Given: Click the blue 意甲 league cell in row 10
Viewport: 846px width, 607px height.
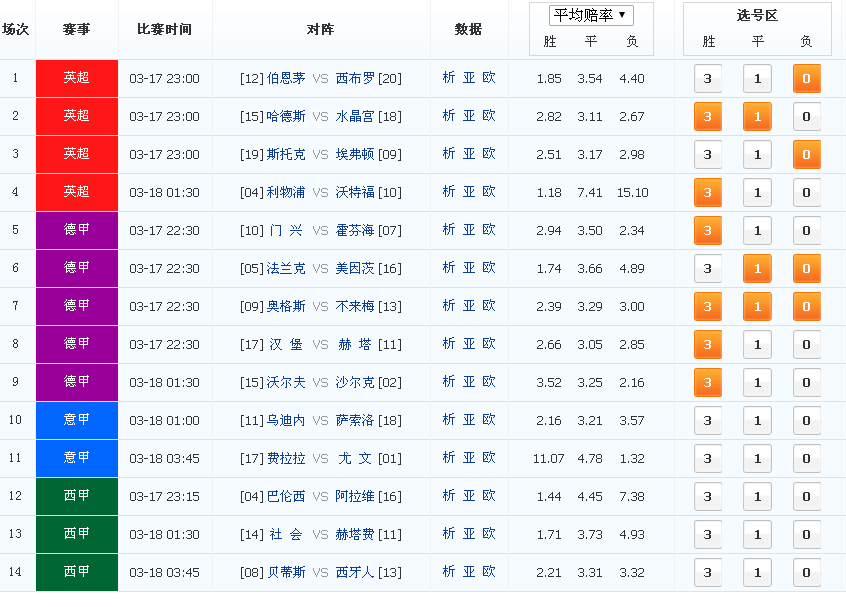Looking at the screenshot, I should click(77, 420).
